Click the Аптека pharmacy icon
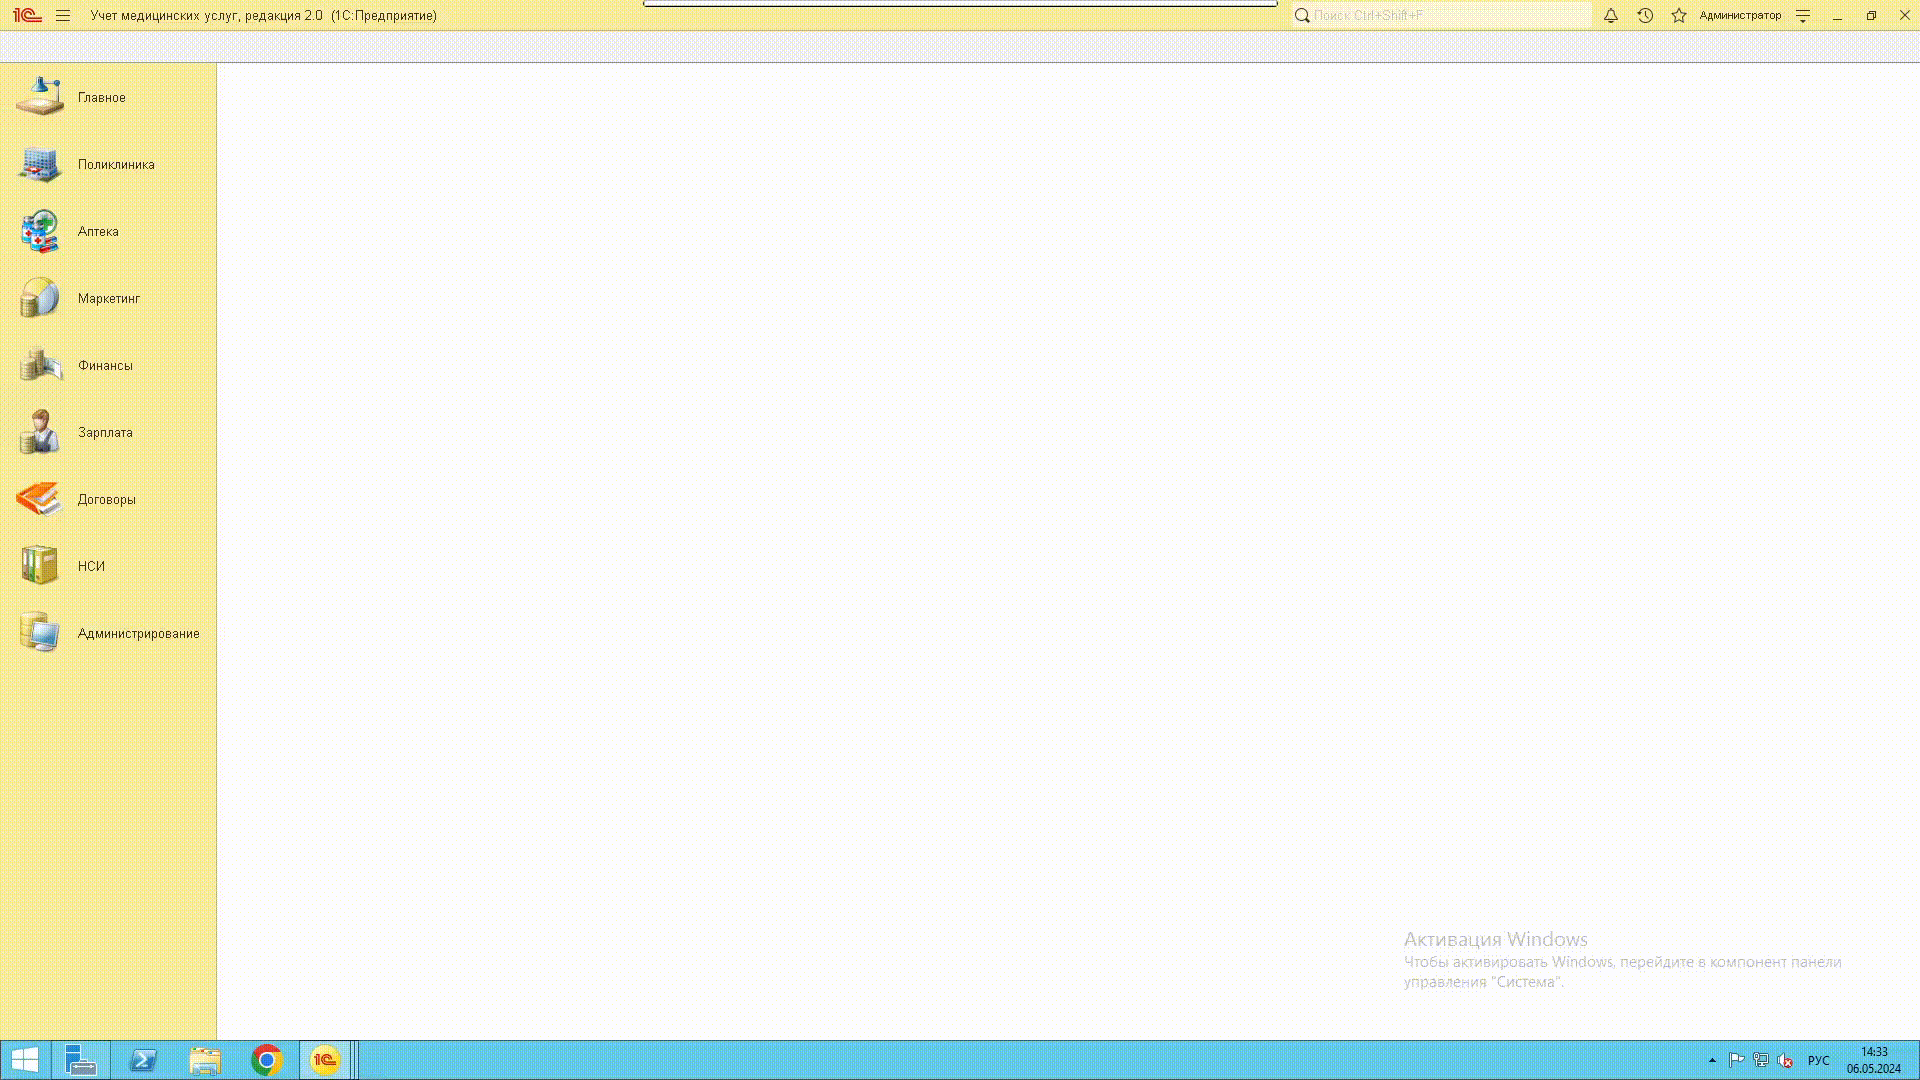The height and width of the screenshot is (1080, 1920). tap(40, 232)
